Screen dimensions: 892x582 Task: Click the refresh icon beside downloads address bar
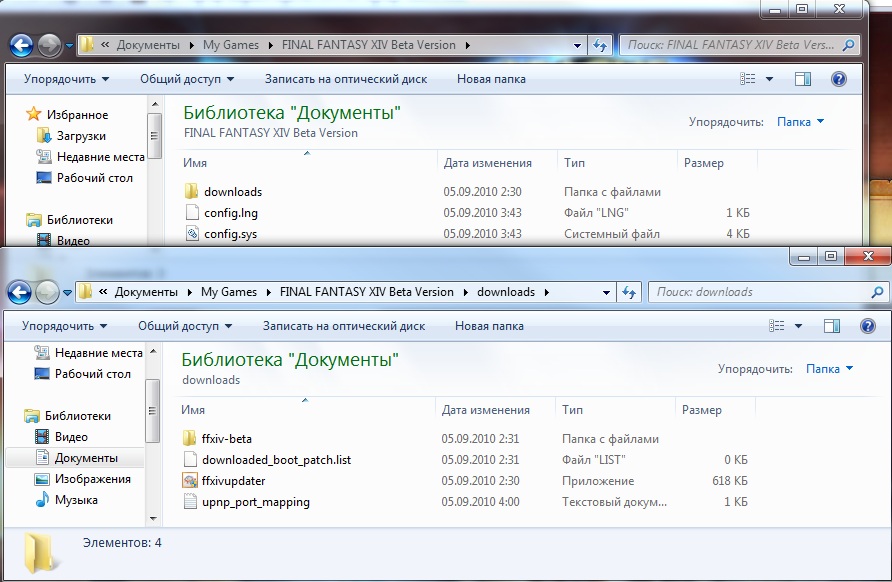point(629,293)
